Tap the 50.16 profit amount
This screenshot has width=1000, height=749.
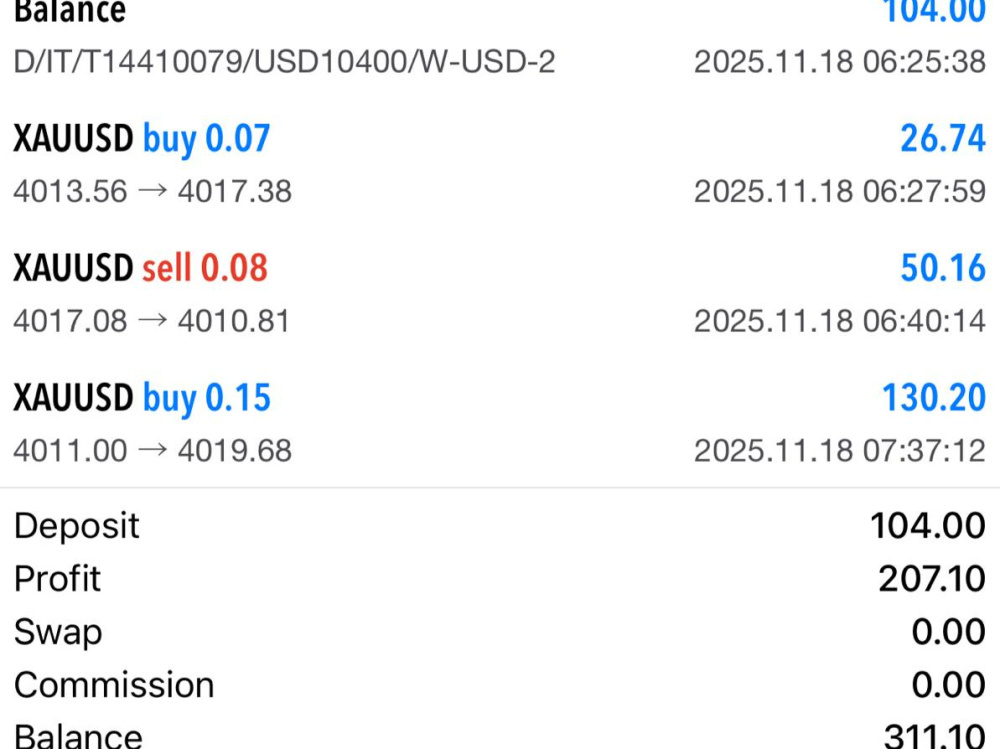[x=943, y=268]
